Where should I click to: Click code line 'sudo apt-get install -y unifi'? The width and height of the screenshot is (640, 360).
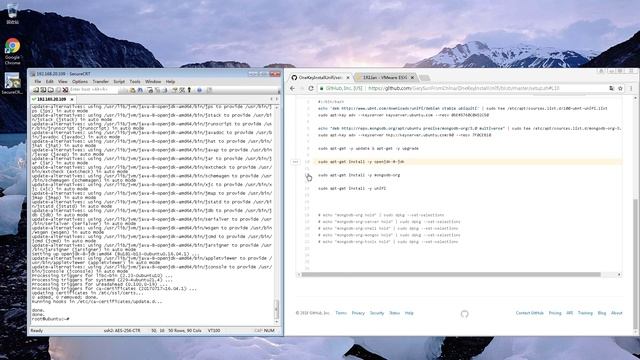pos(352,189)
